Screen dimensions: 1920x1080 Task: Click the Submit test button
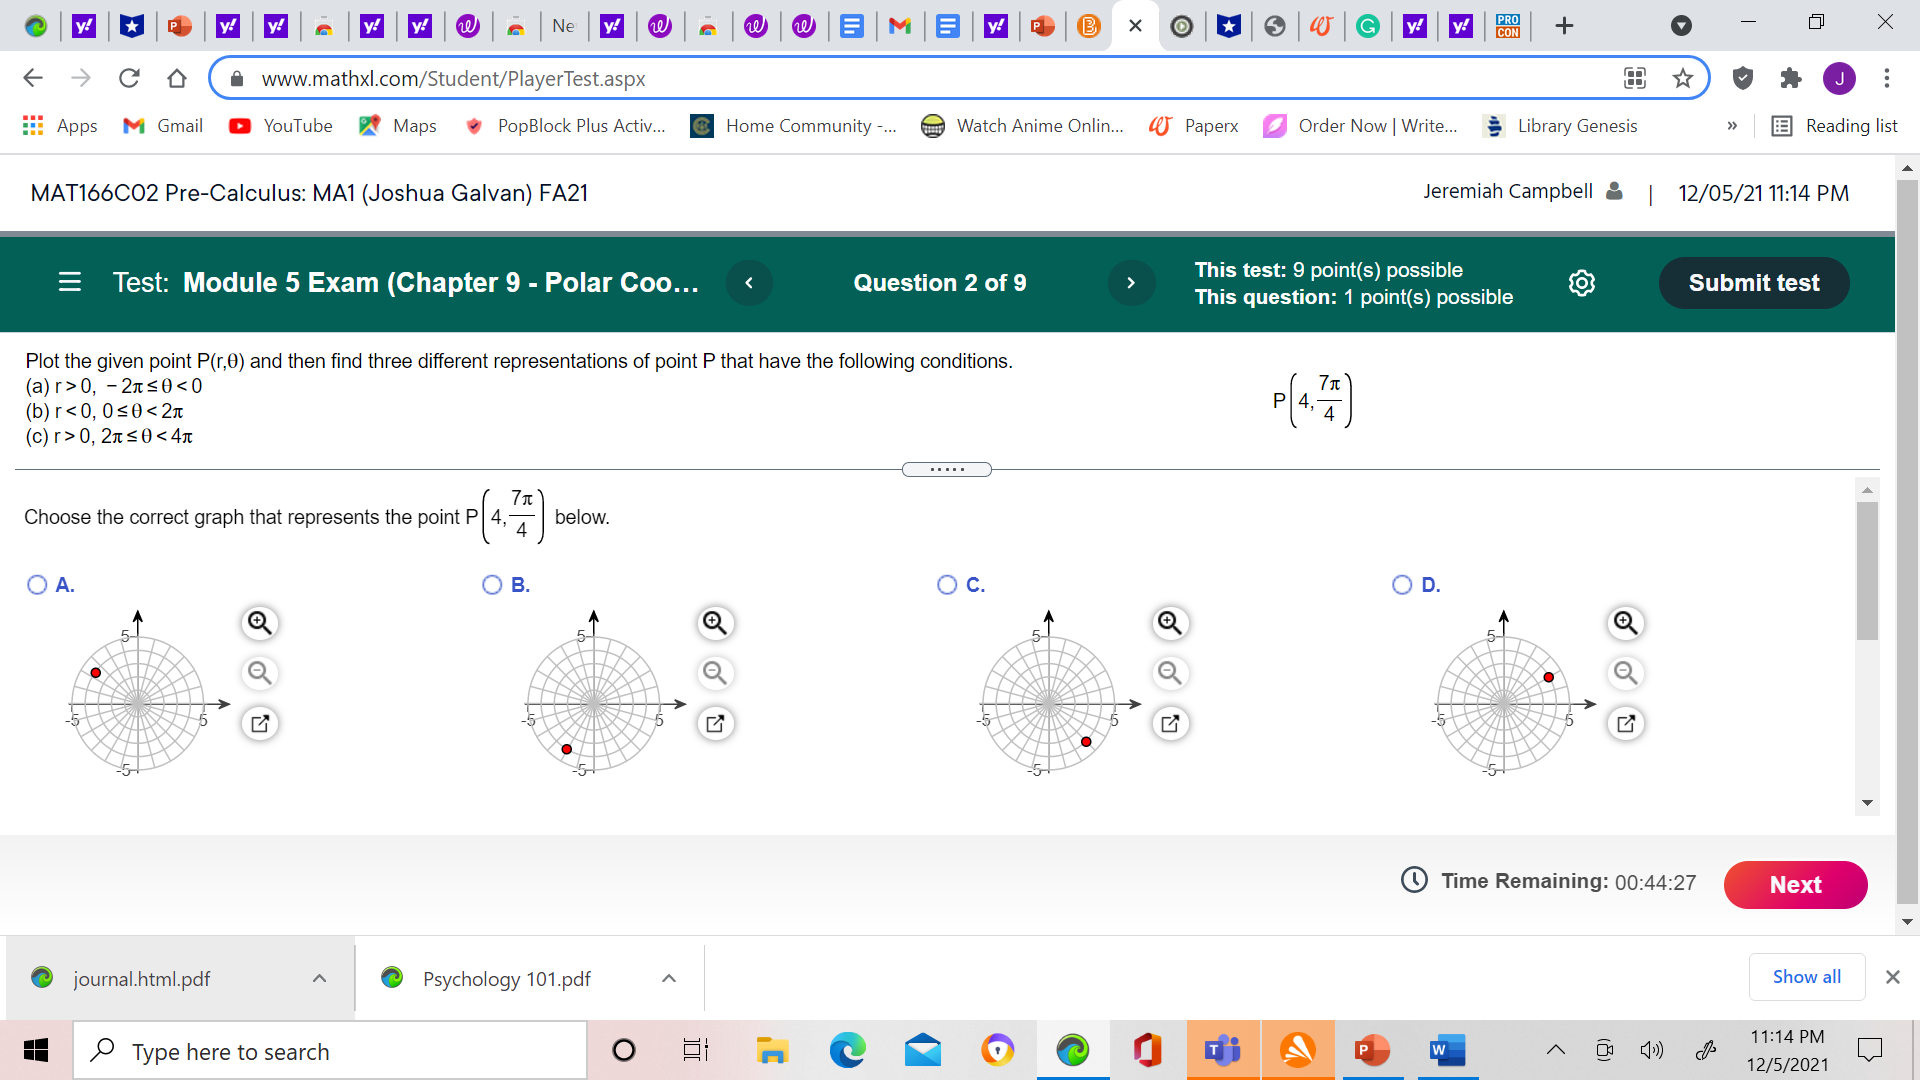(1753, 283)
